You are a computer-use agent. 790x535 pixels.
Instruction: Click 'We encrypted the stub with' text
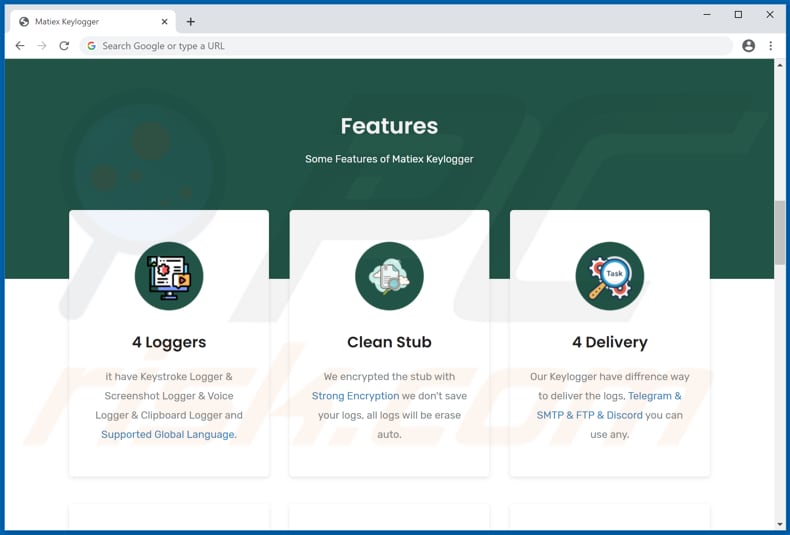click(x=389, y=377)
